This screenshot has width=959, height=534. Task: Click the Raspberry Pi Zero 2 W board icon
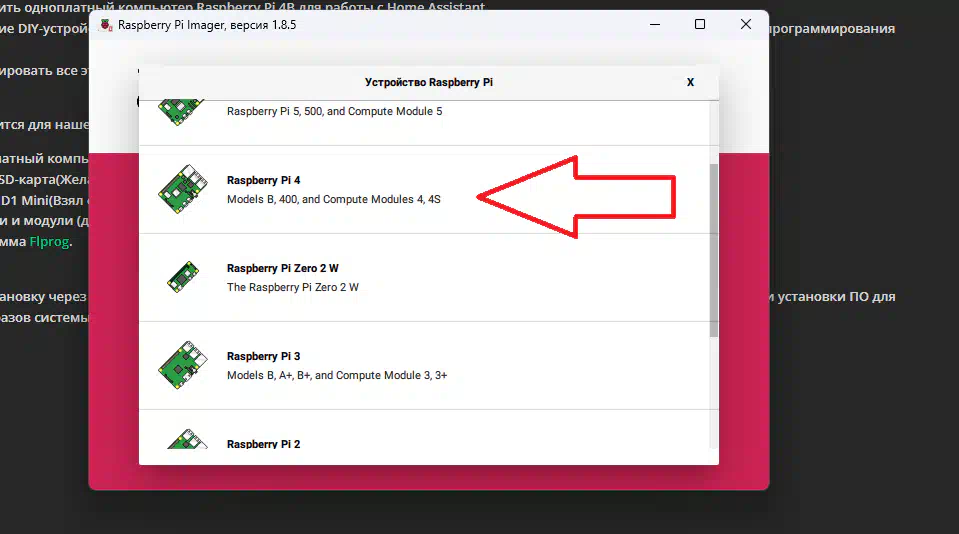tap(183, 277)
